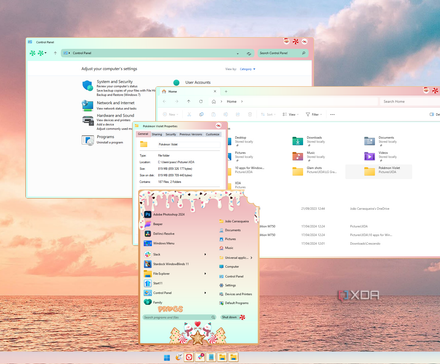Image resolution: width=440 pixels, height=364 pixels.
Task: Click Uninstall a program link
Action: [x=110, y=142]
